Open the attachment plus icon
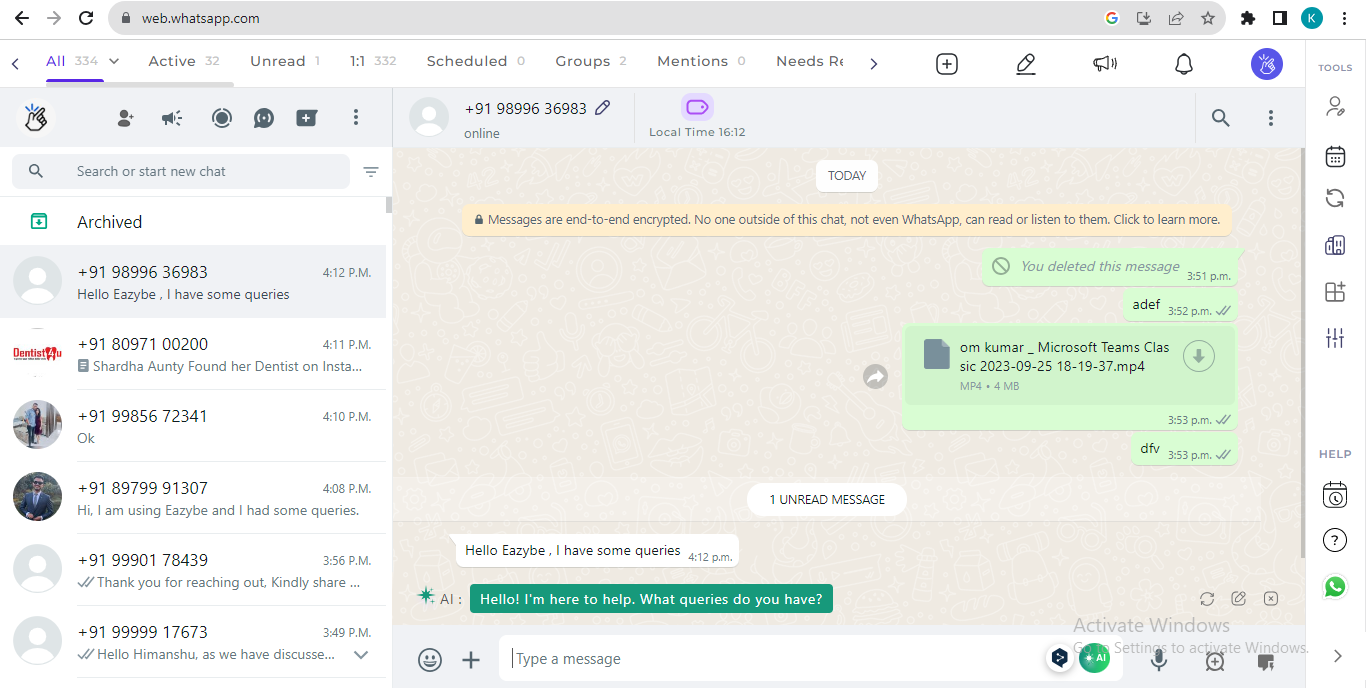Image resolution: width=1366 pixels, height=688 pixels. [471, 658]
